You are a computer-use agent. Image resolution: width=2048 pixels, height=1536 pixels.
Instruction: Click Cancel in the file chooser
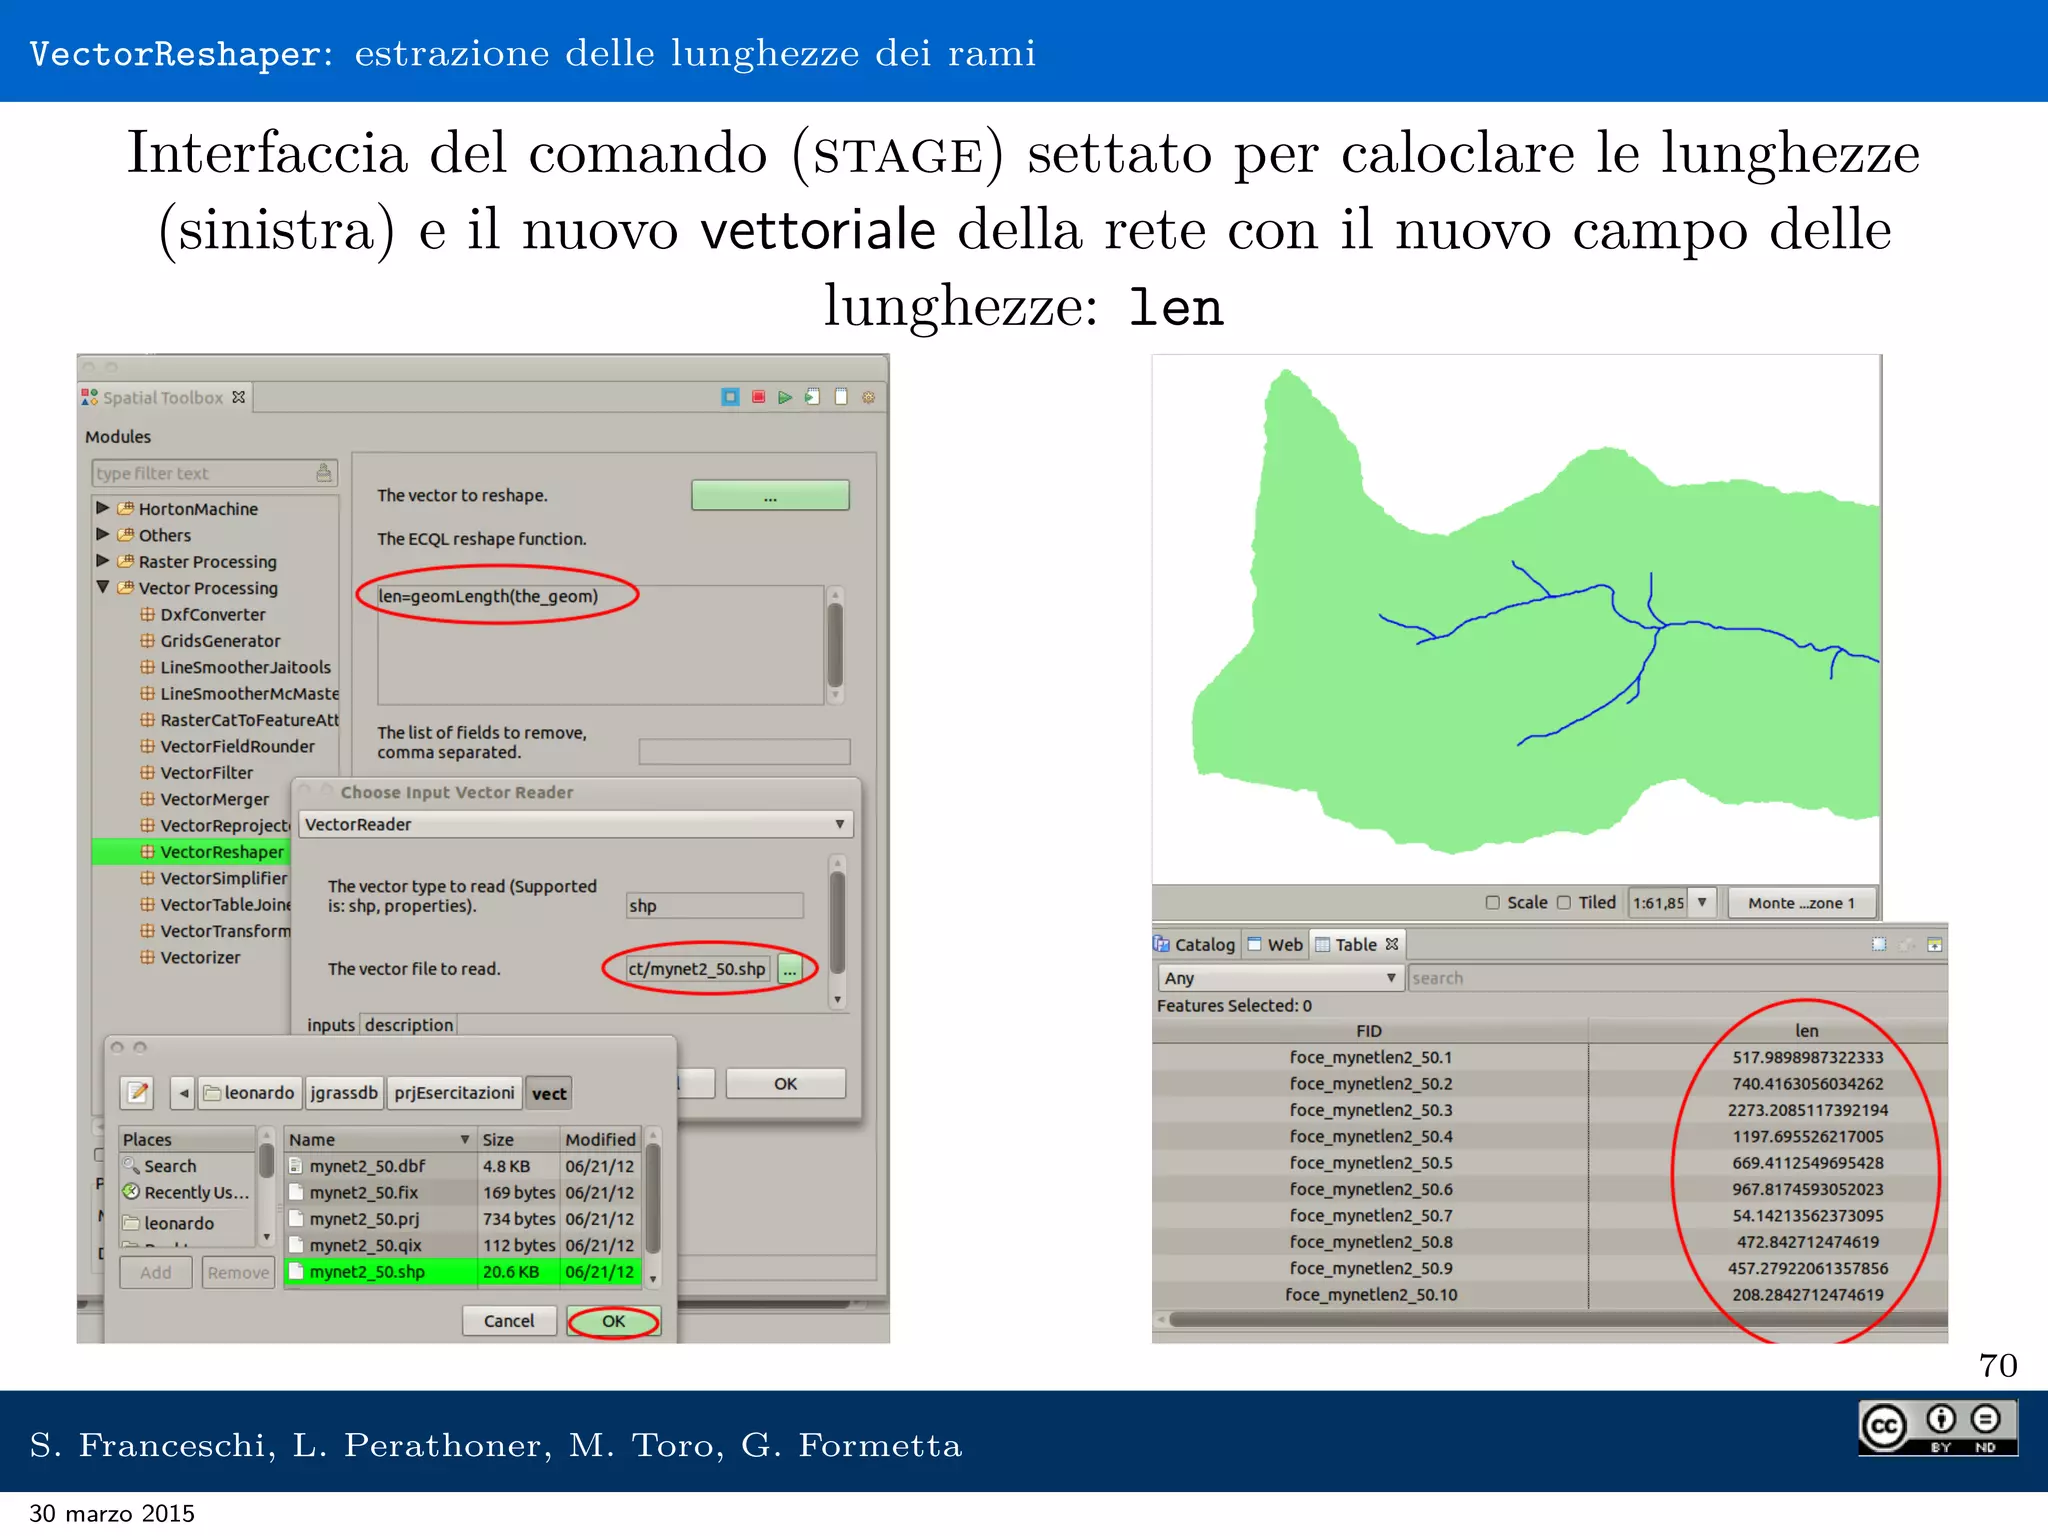tap(509, 1321)
